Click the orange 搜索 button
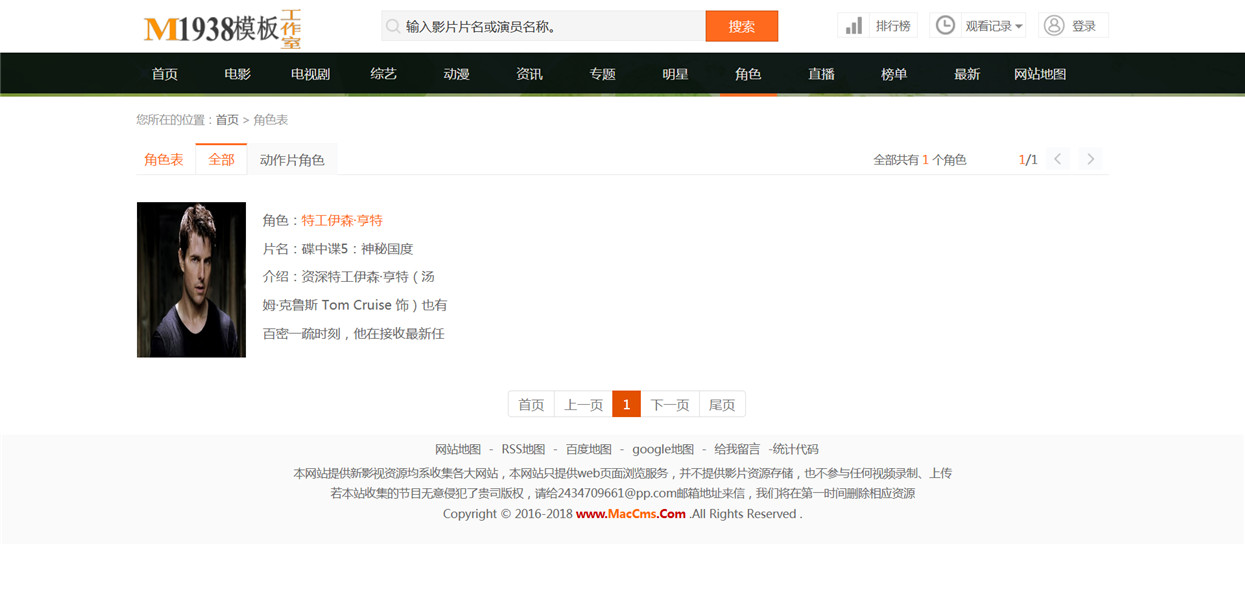 coord(742,27)
